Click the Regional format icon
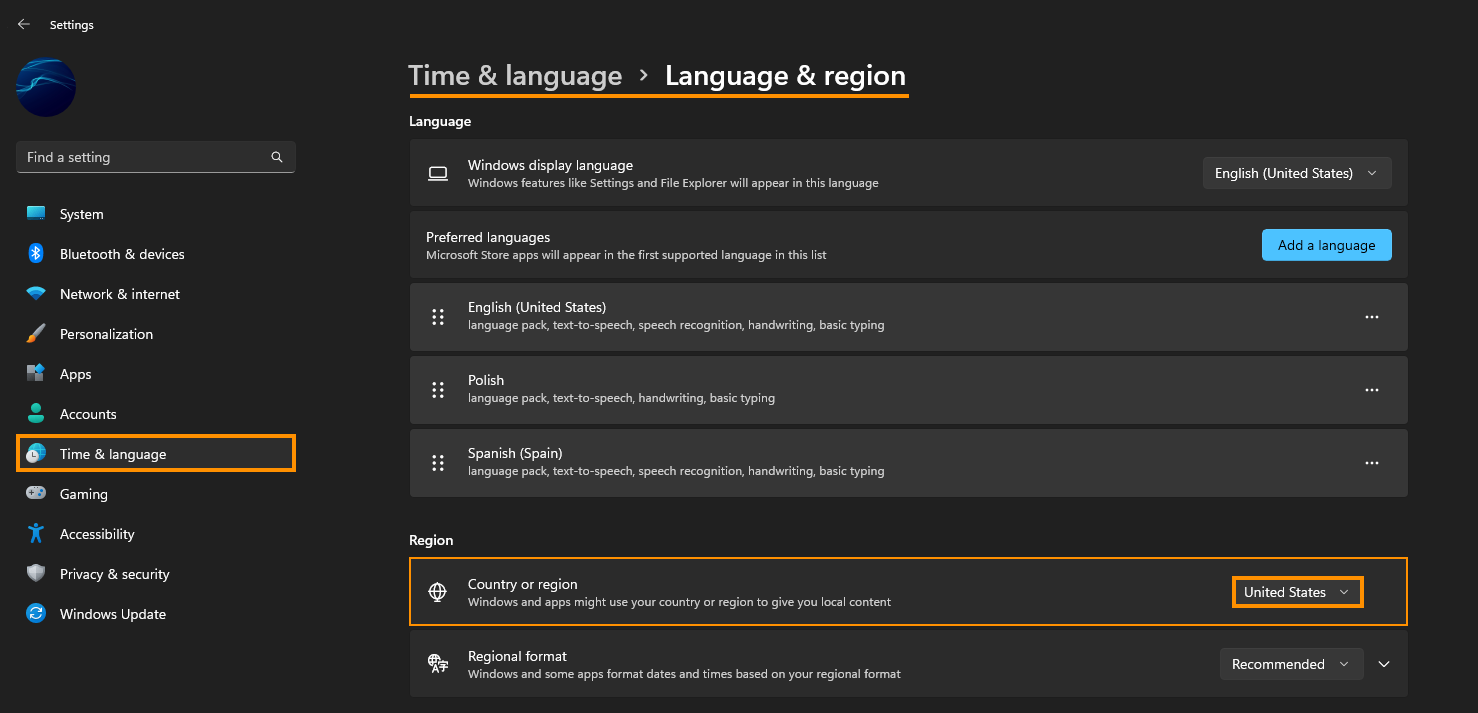 click(437, 663)
